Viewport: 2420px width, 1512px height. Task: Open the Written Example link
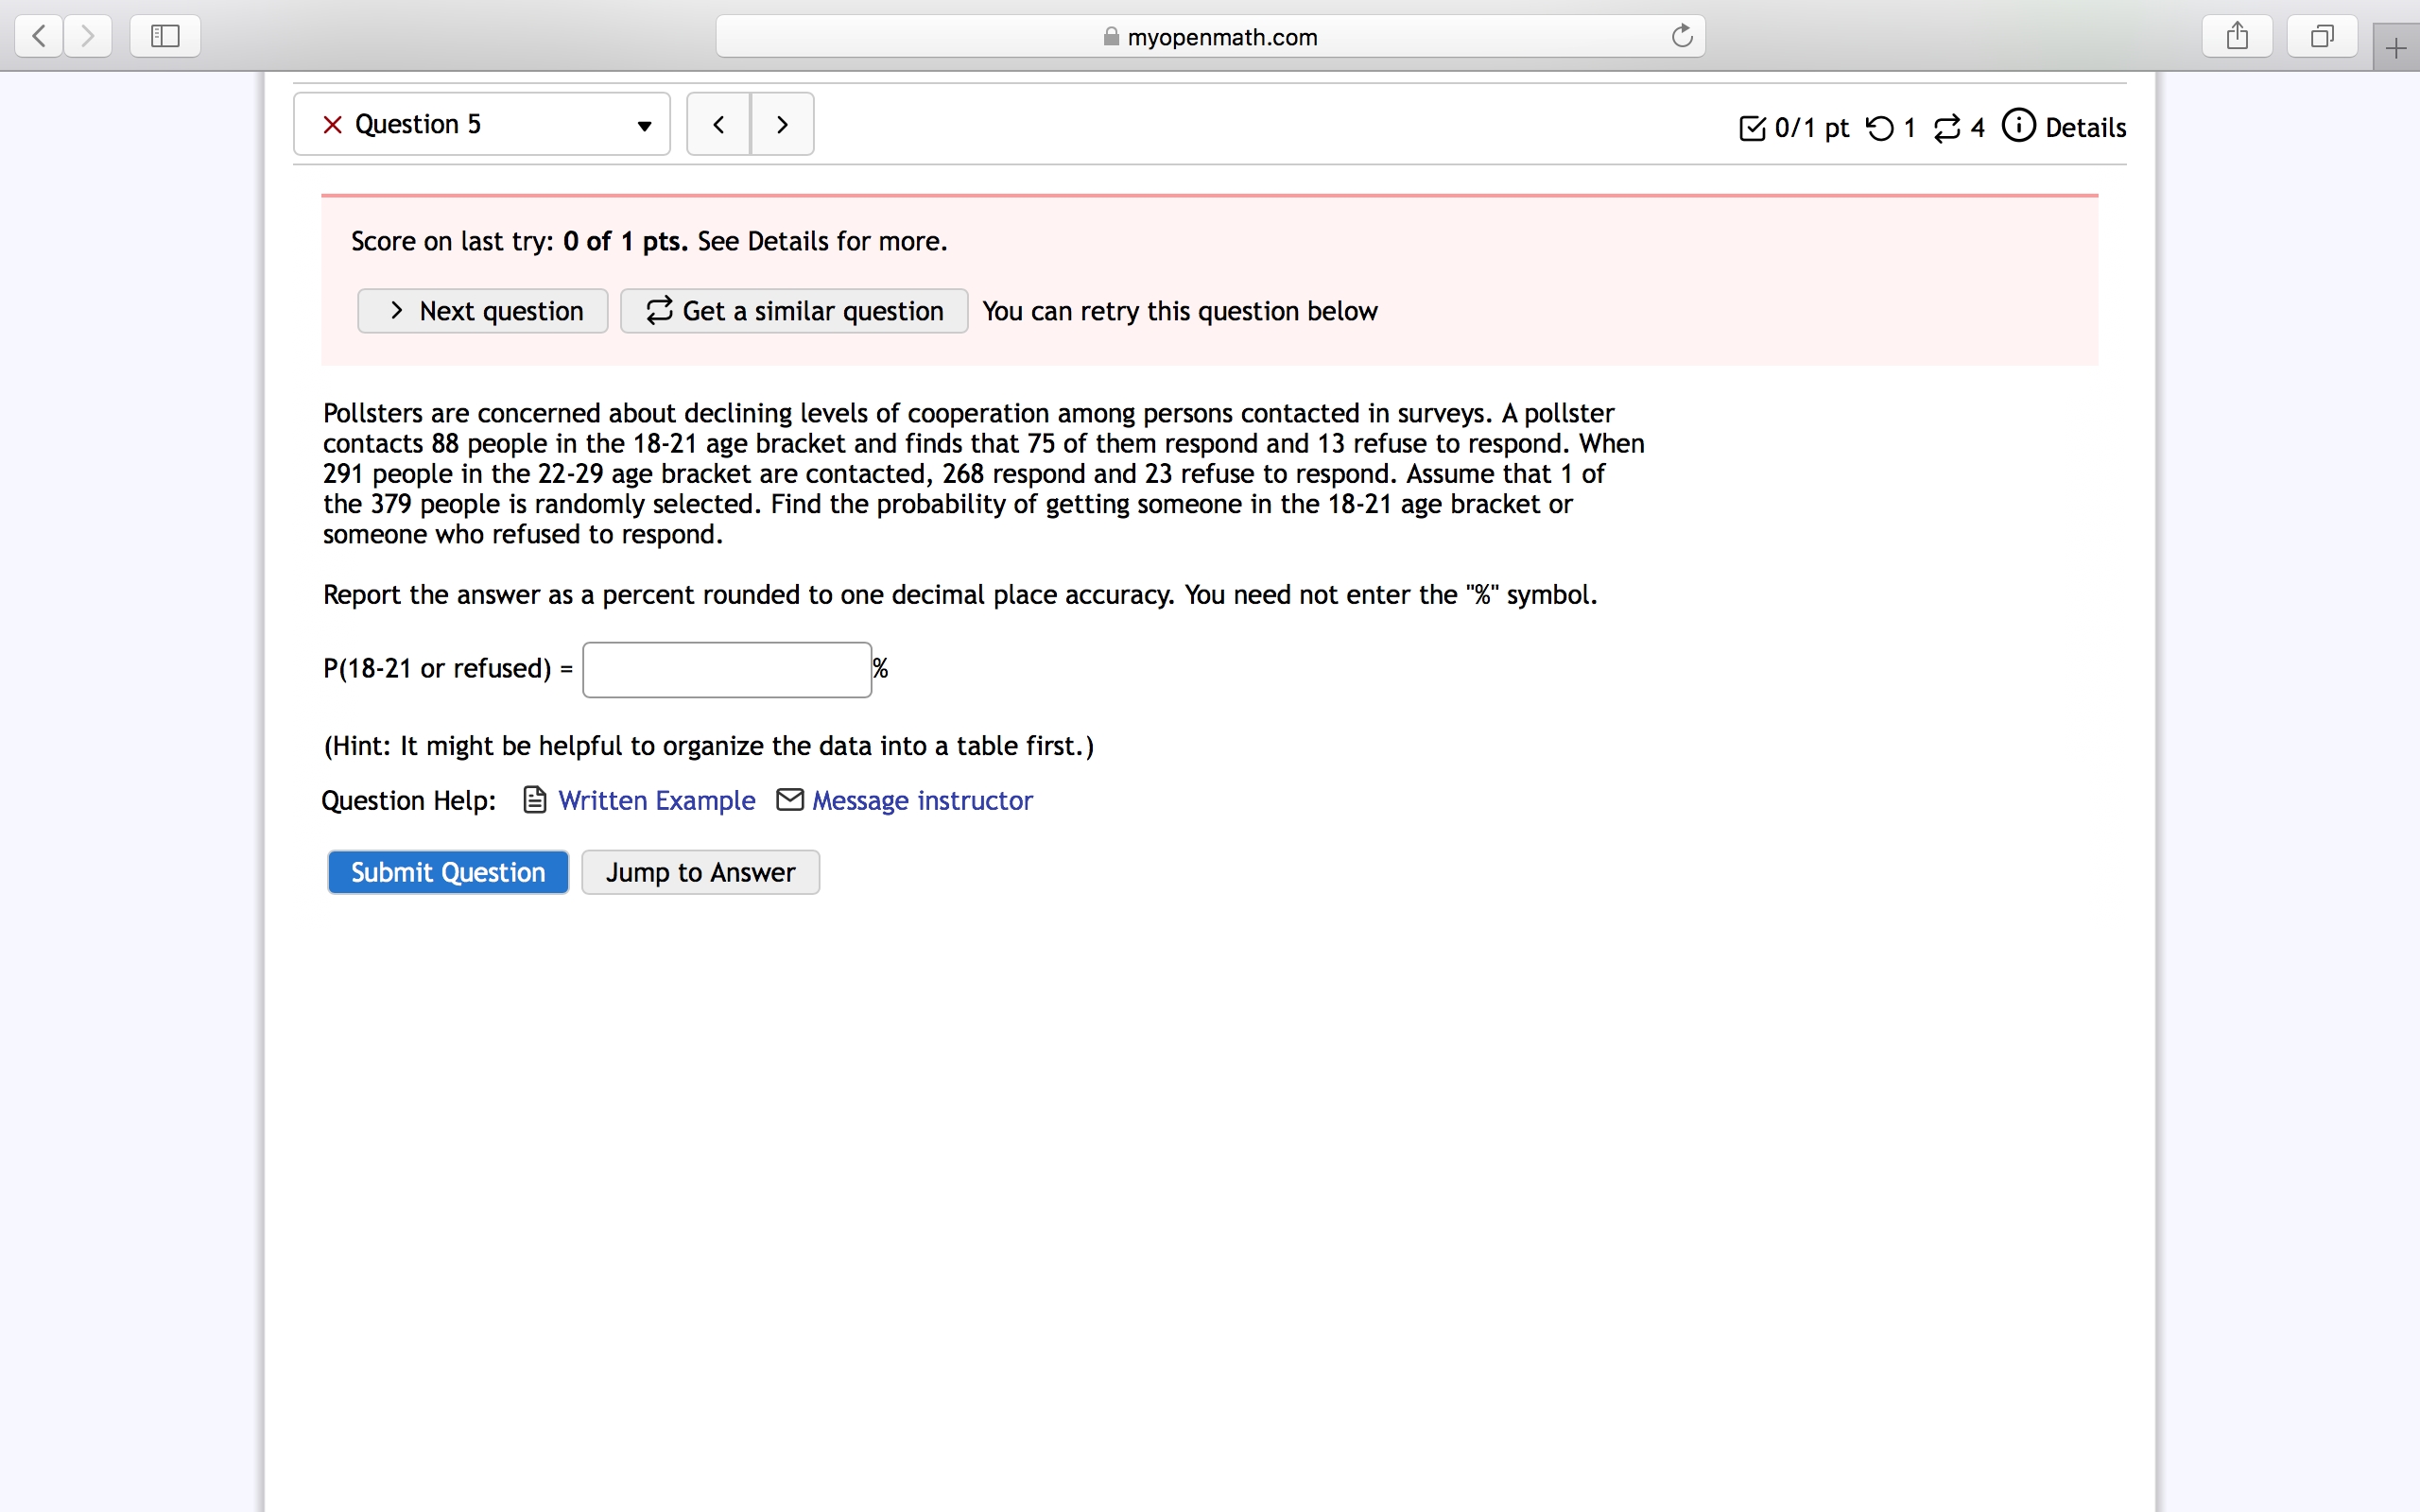[x=656, y=800]
